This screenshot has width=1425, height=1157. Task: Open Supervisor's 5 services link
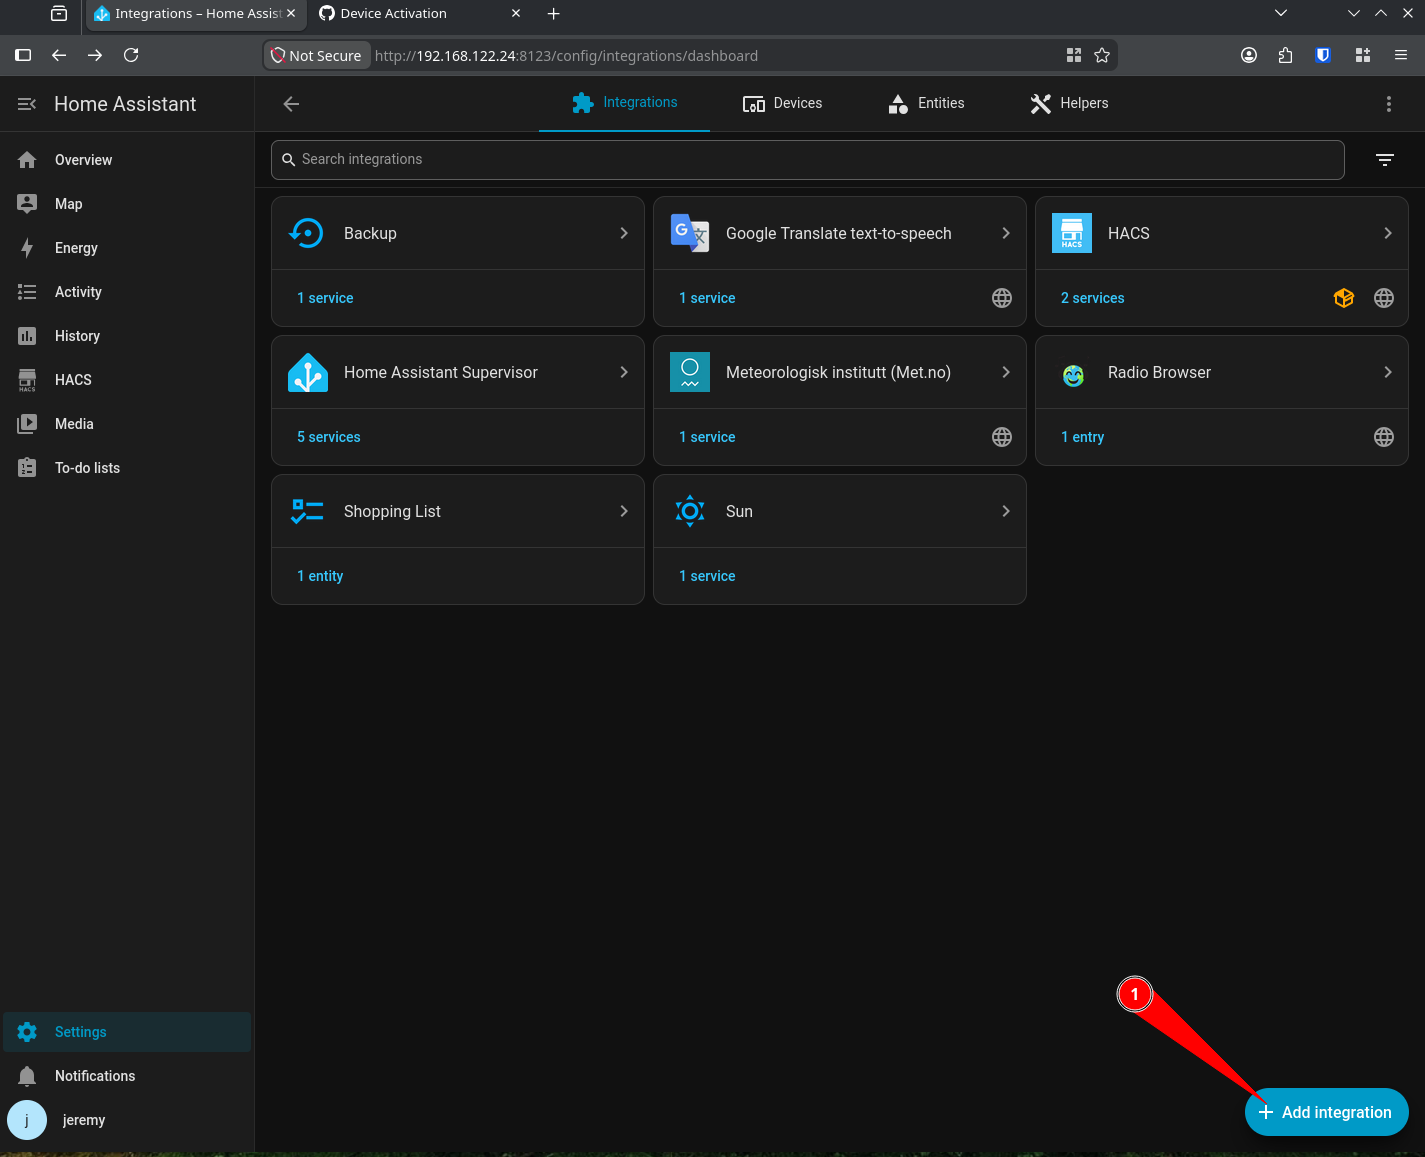pyautogui.click(x=328, y=437)
